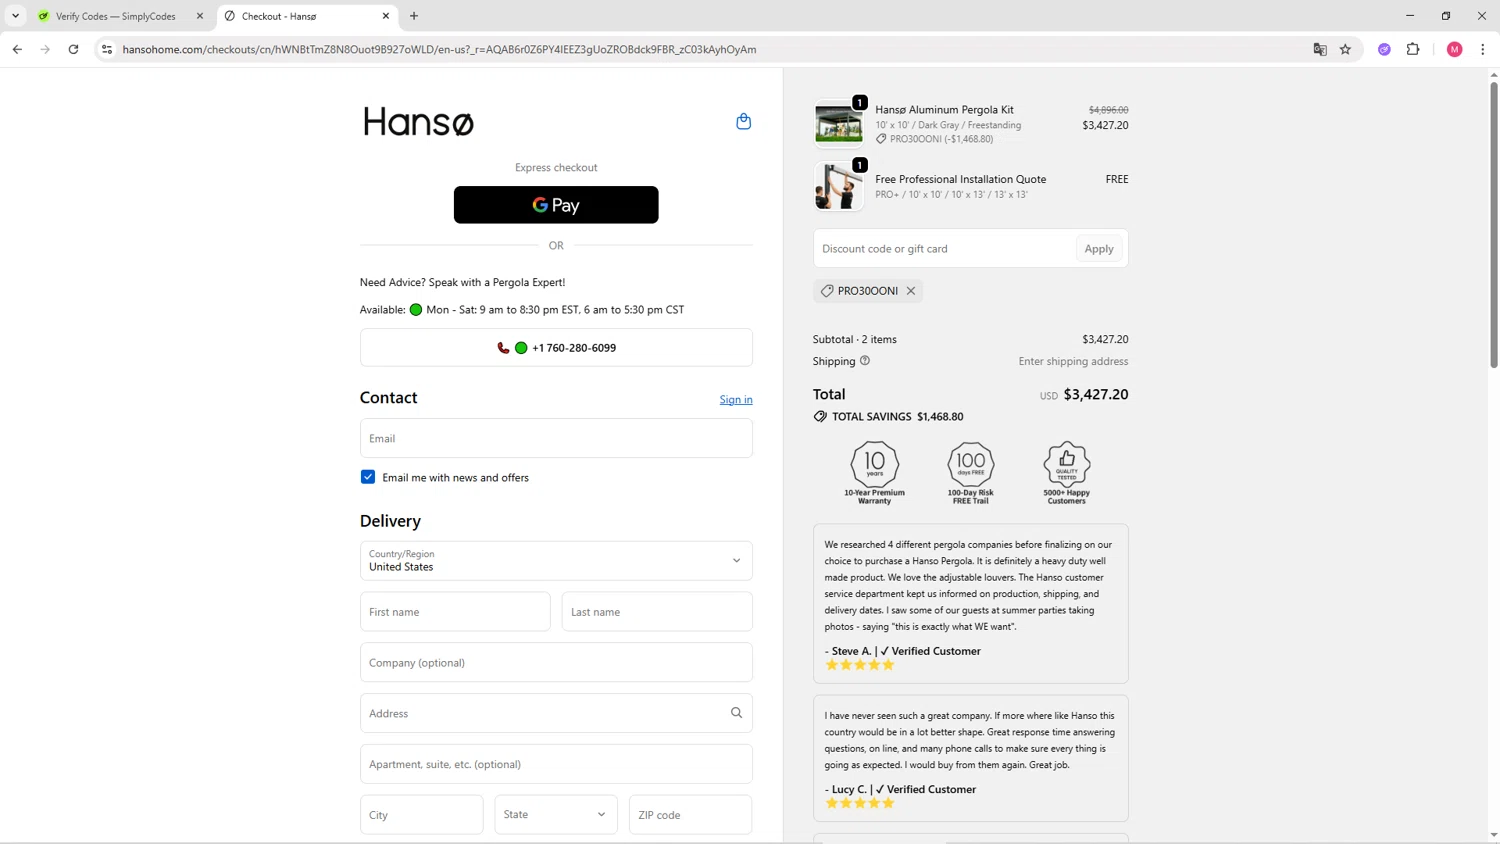The height and width of the screenshot is (844, 1500).
Task: Call the +1 760-280-6099 expert button
Action: [556, 348]
